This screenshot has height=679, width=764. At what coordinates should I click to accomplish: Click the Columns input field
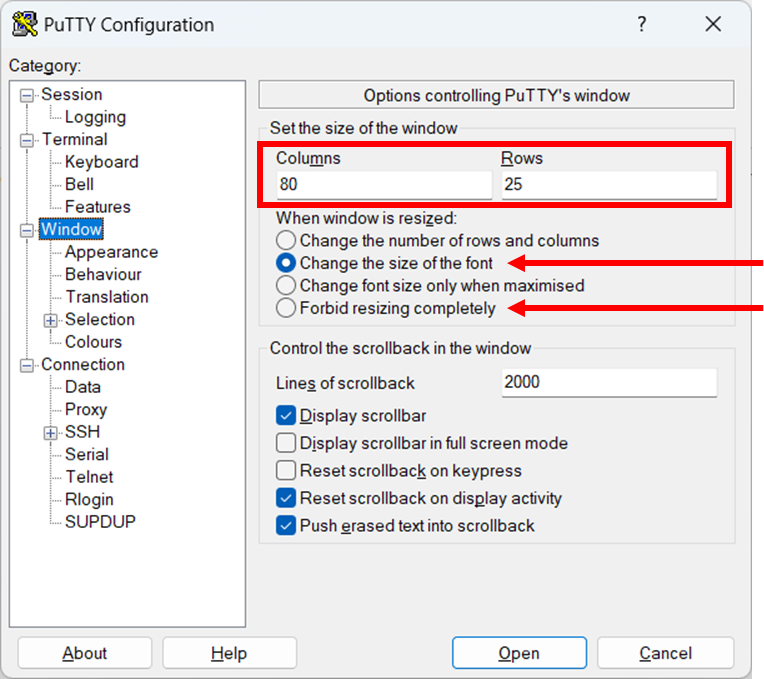[384, 185]
